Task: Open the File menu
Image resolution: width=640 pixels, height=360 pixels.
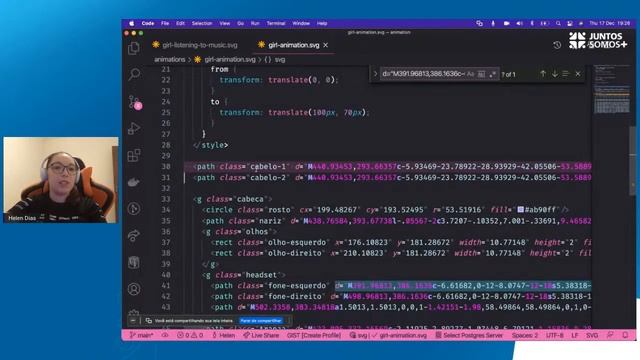Action: click(165, 24)
